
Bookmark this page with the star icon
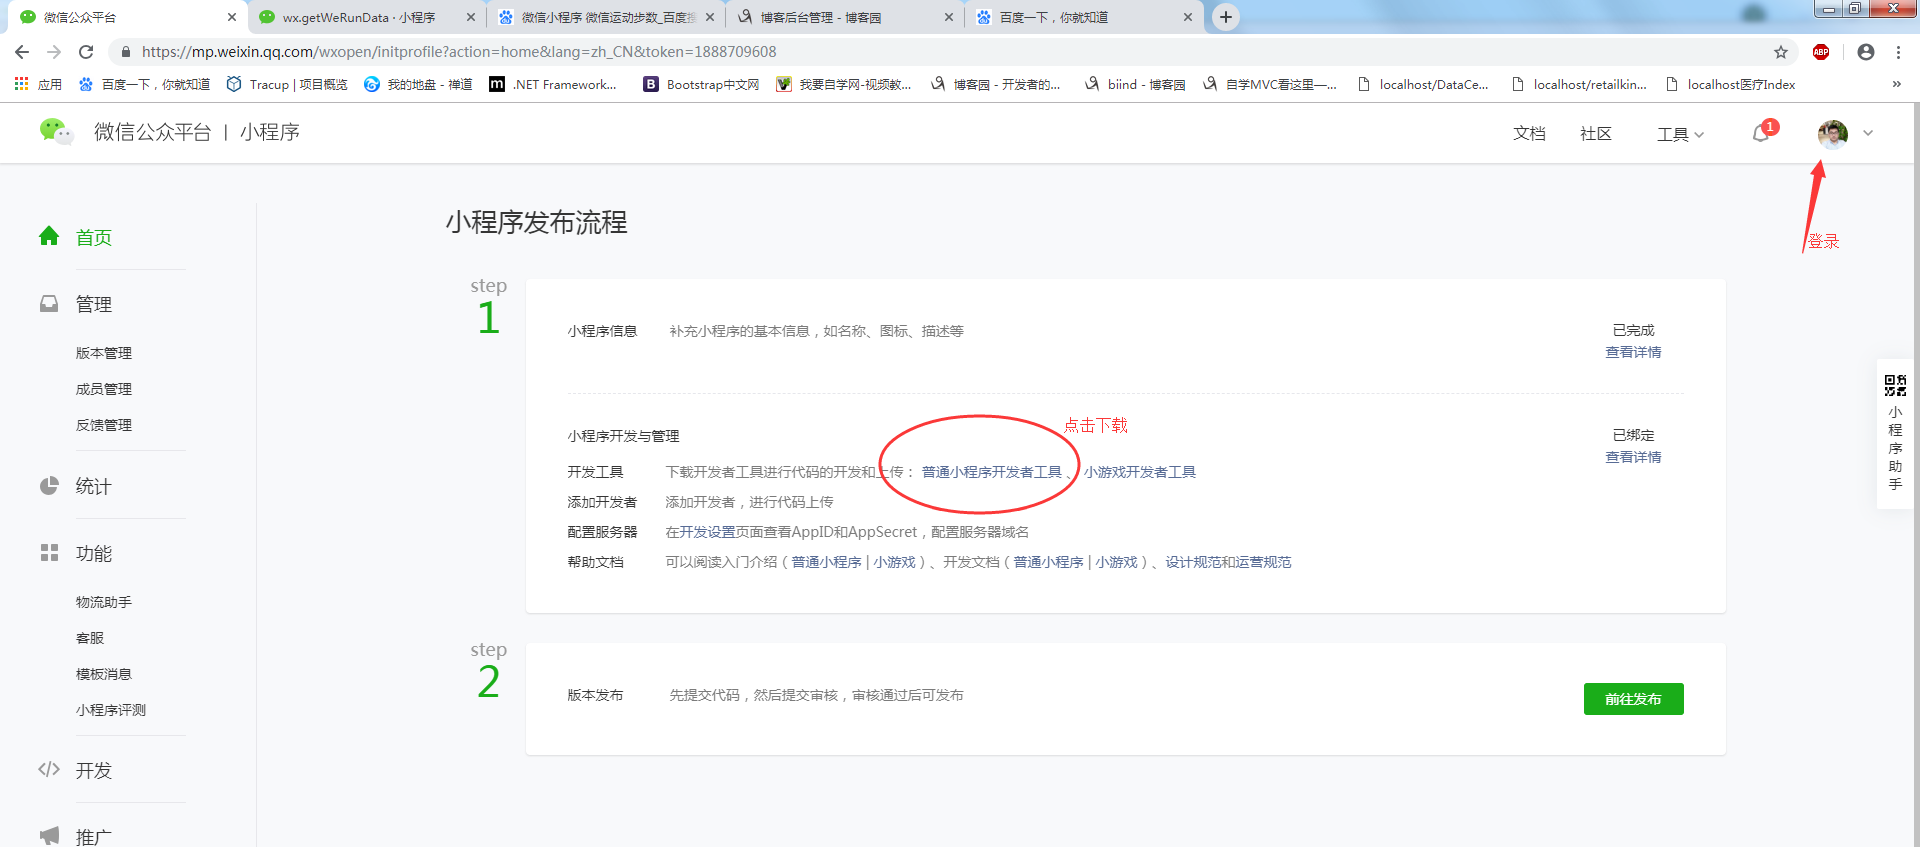coord(1781,52)
